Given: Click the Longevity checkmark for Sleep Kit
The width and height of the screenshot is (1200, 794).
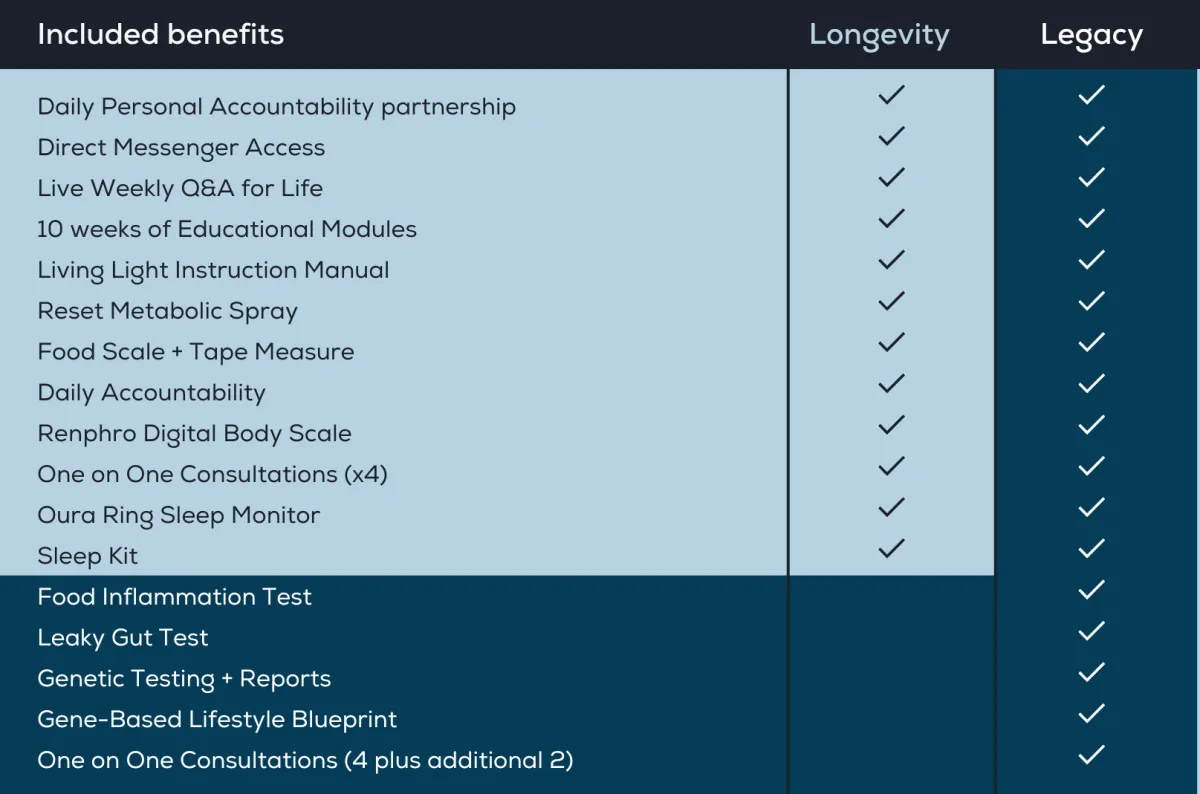Looking at the screenshot, I should pyautogui.click(x=891, y=548).
